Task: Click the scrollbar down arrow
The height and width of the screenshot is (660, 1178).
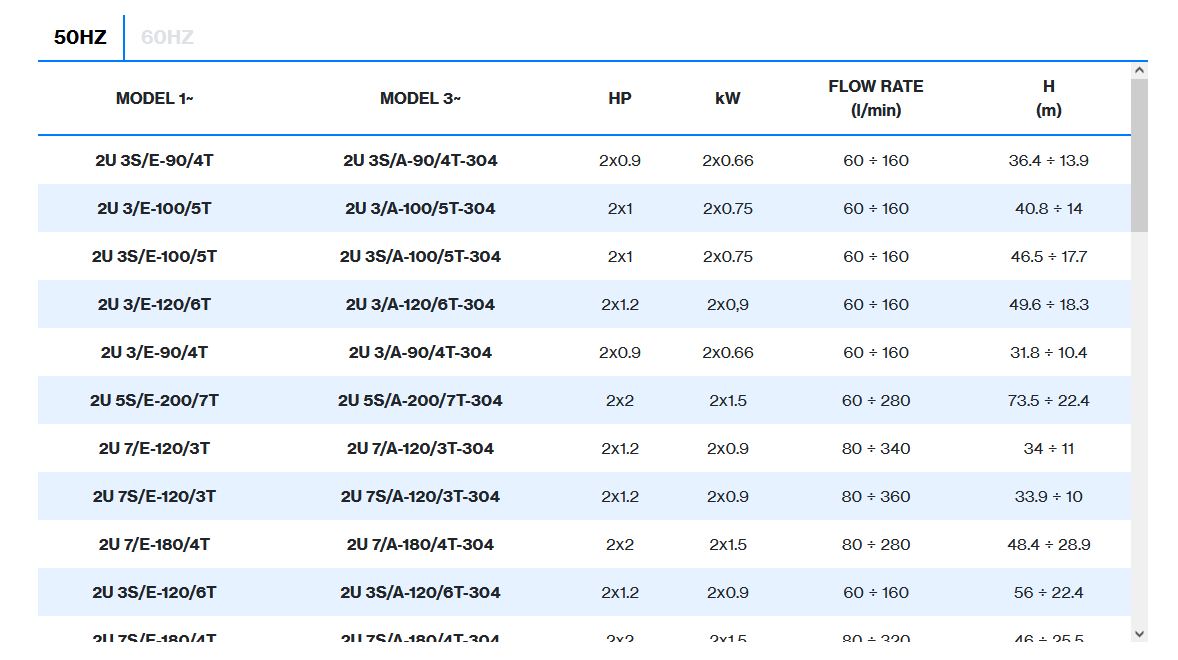Action: tap(1139, 633)
